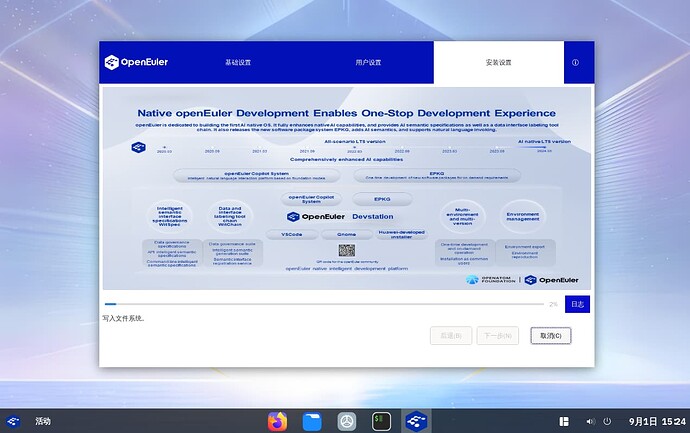Open the 日志 log button

[x=577, y=304]
